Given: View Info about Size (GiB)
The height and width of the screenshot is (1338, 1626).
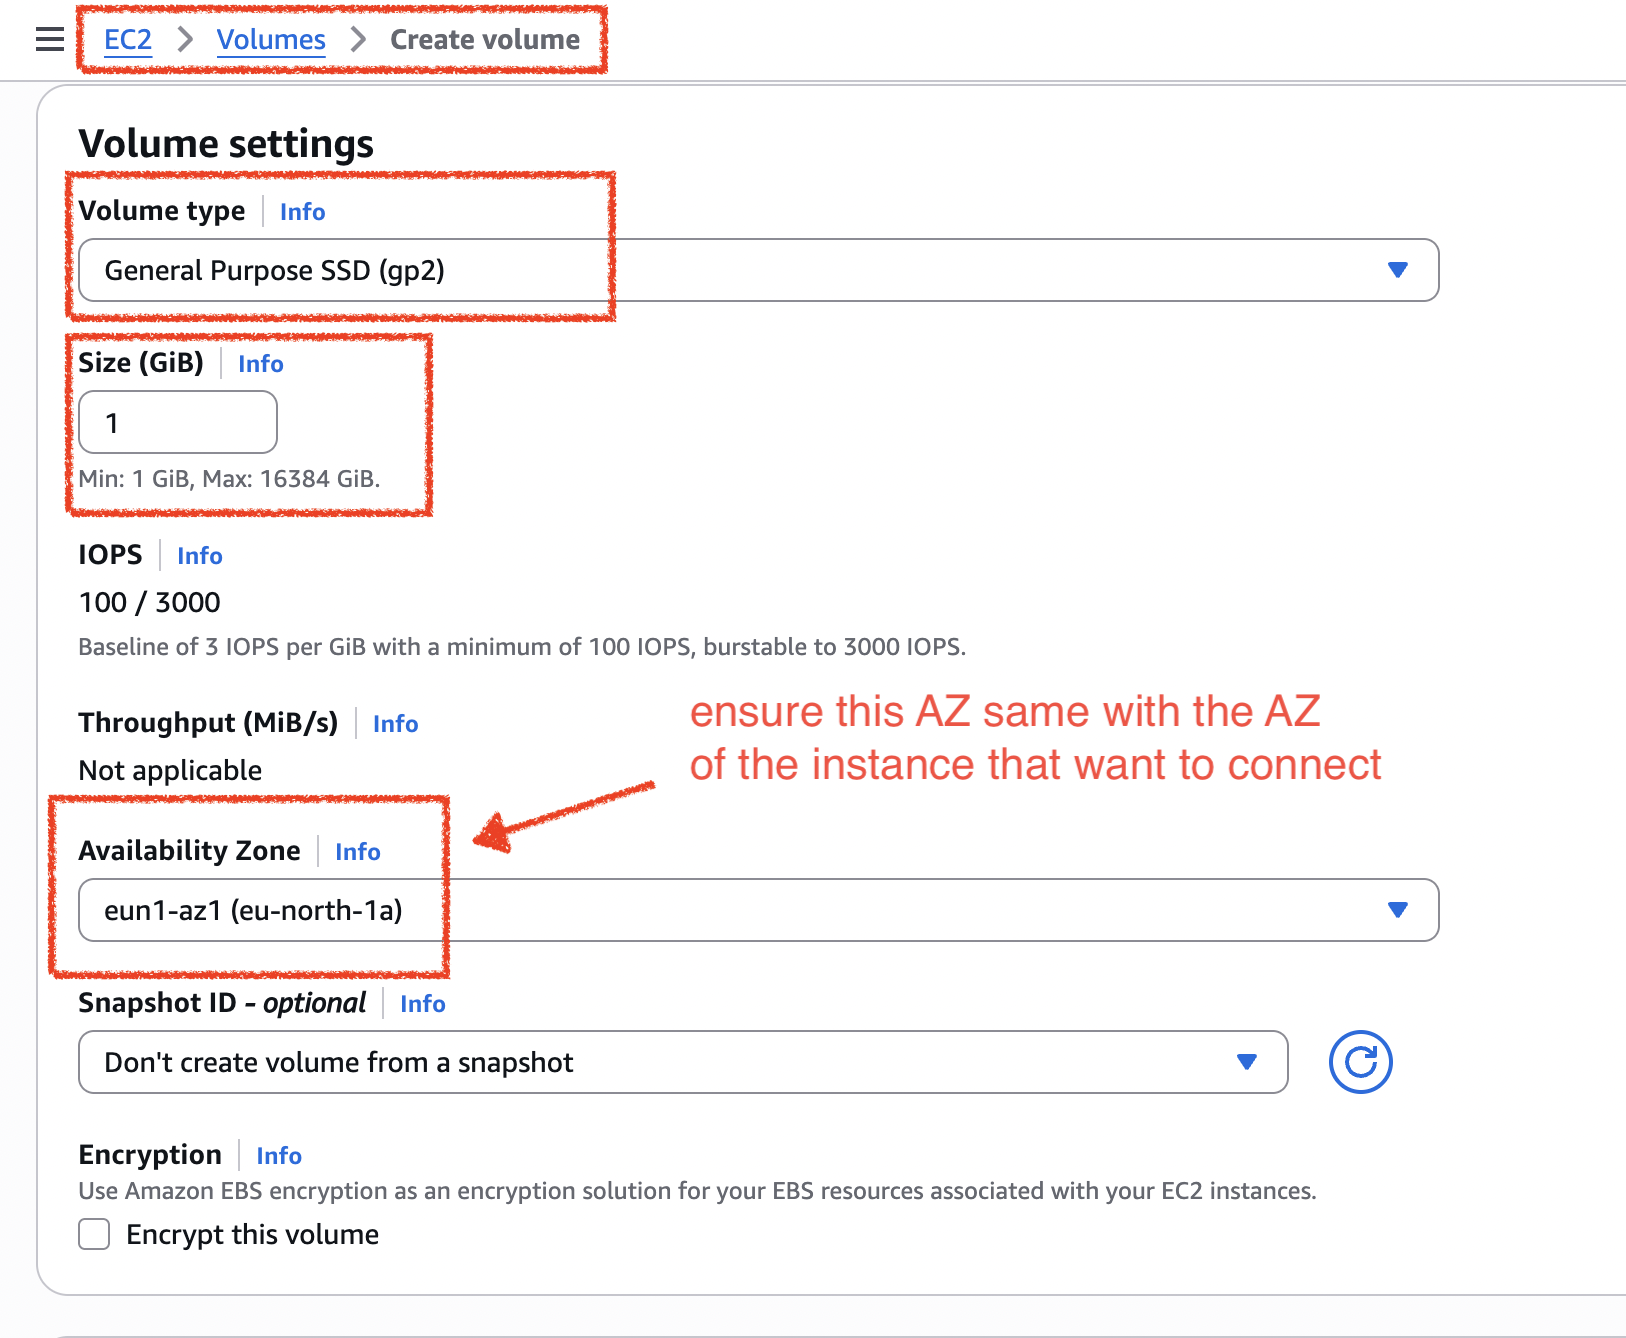Looking at the screenshot, I should [259, 364].
